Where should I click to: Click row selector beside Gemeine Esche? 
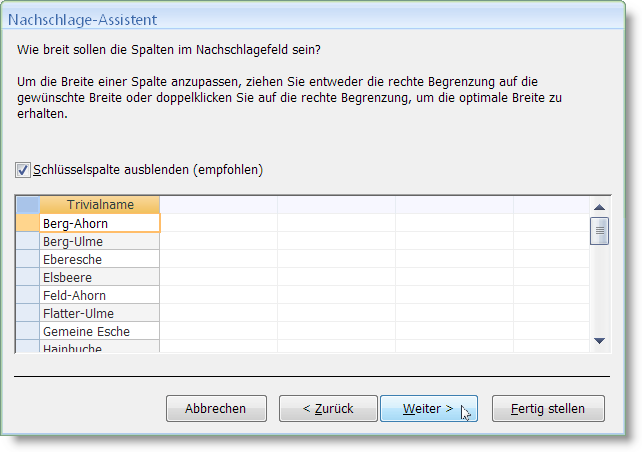(x=28, y=331)
